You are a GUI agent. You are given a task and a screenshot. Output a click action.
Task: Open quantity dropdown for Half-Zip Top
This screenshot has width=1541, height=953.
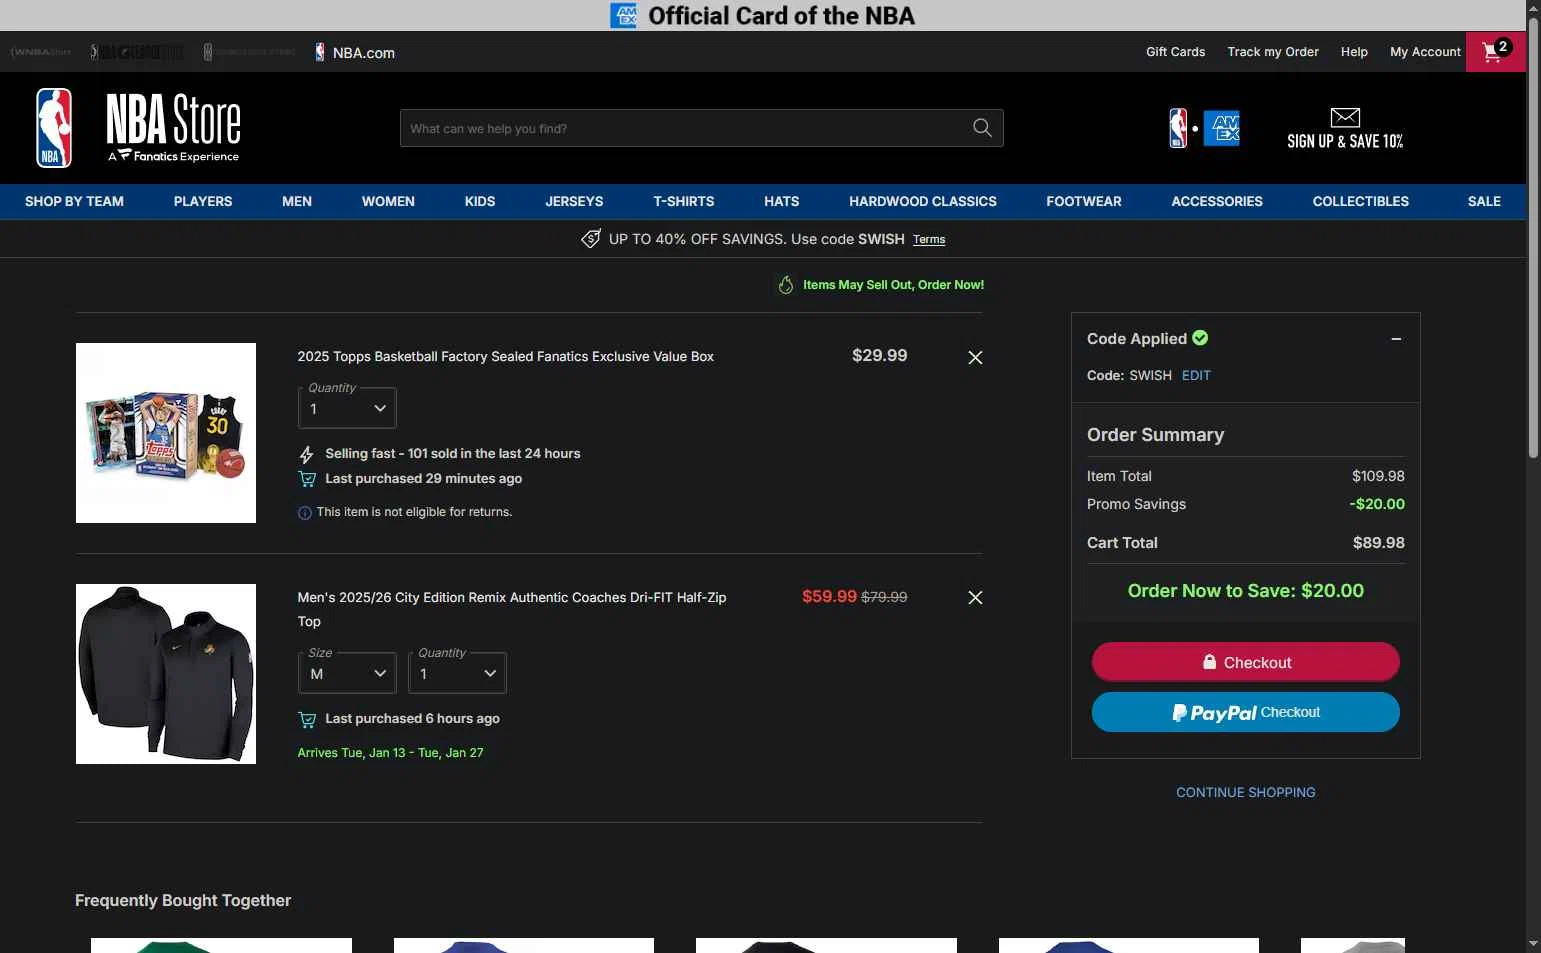click(x=457, y=673)
